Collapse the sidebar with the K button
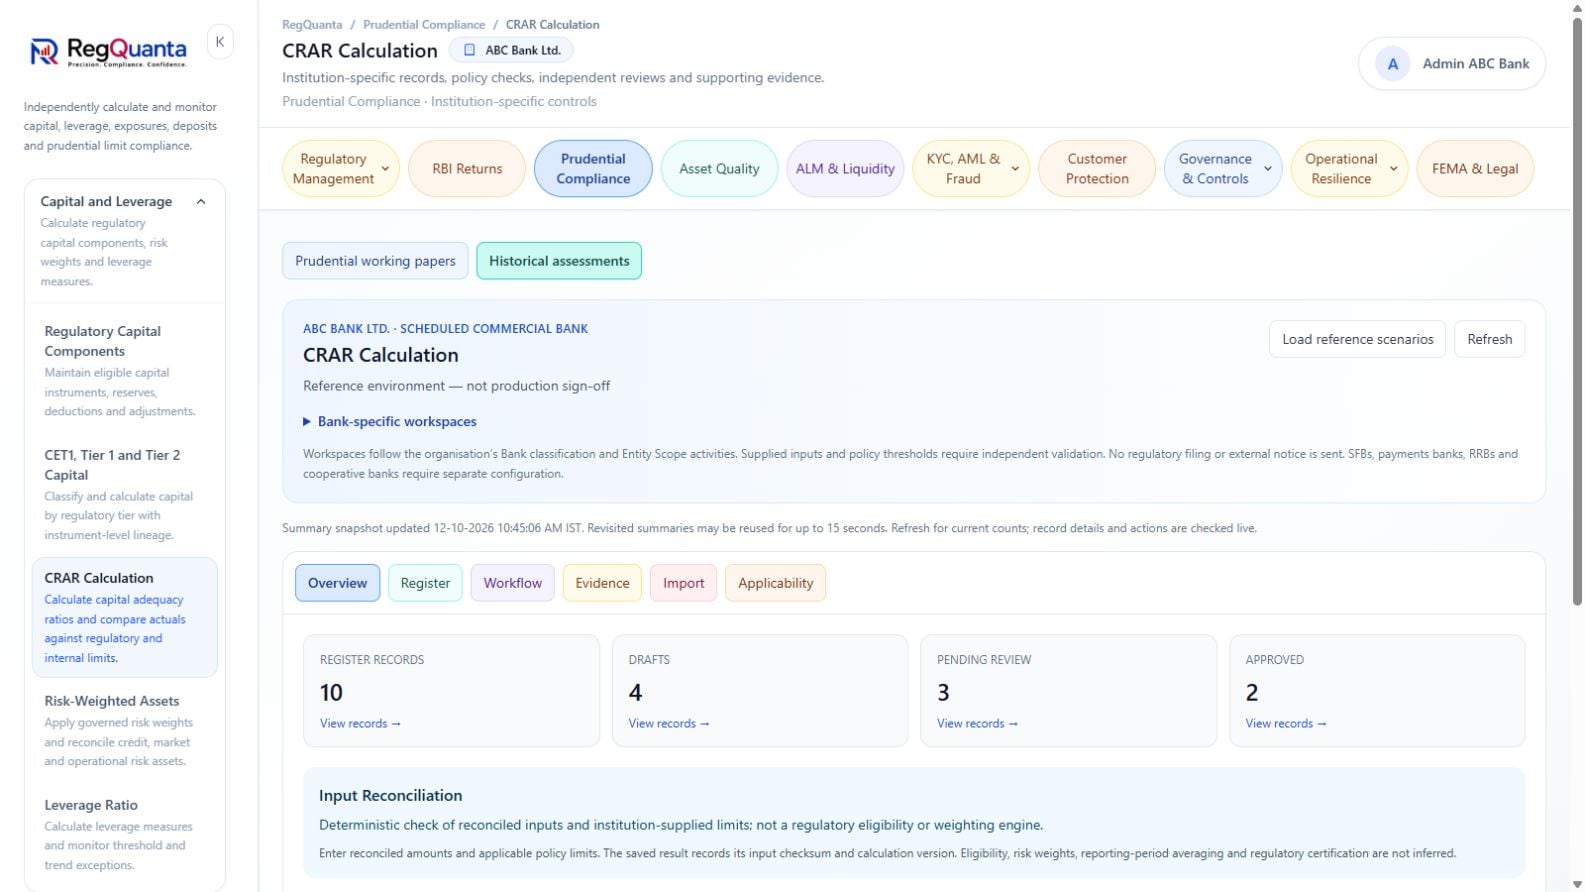Screen dimensions: 1585x892 [220, 42]
